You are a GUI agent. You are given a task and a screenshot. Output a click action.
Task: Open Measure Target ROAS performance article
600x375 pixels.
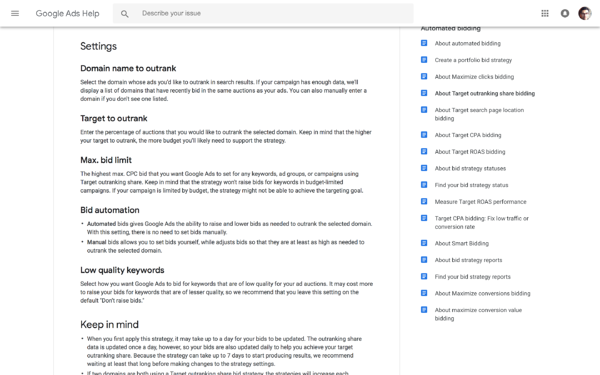pos(481,202)
